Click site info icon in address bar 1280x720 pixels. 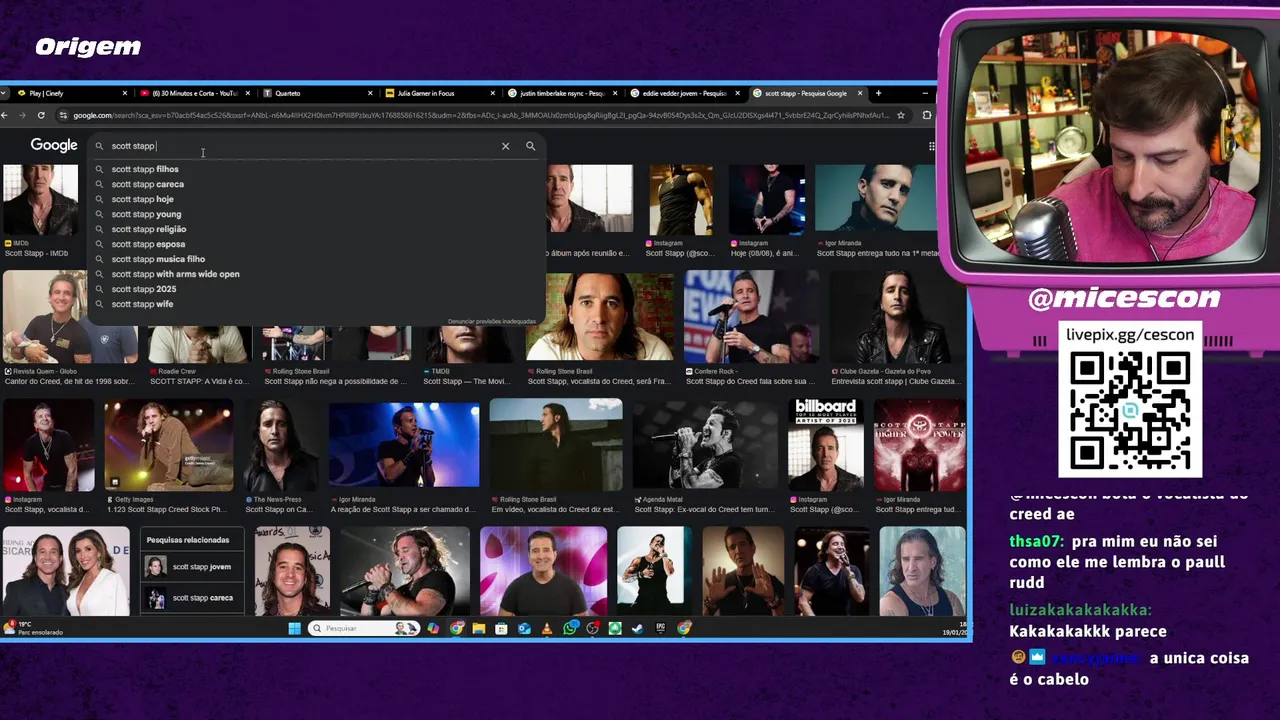pyautogui.click(x=62, y=115)
